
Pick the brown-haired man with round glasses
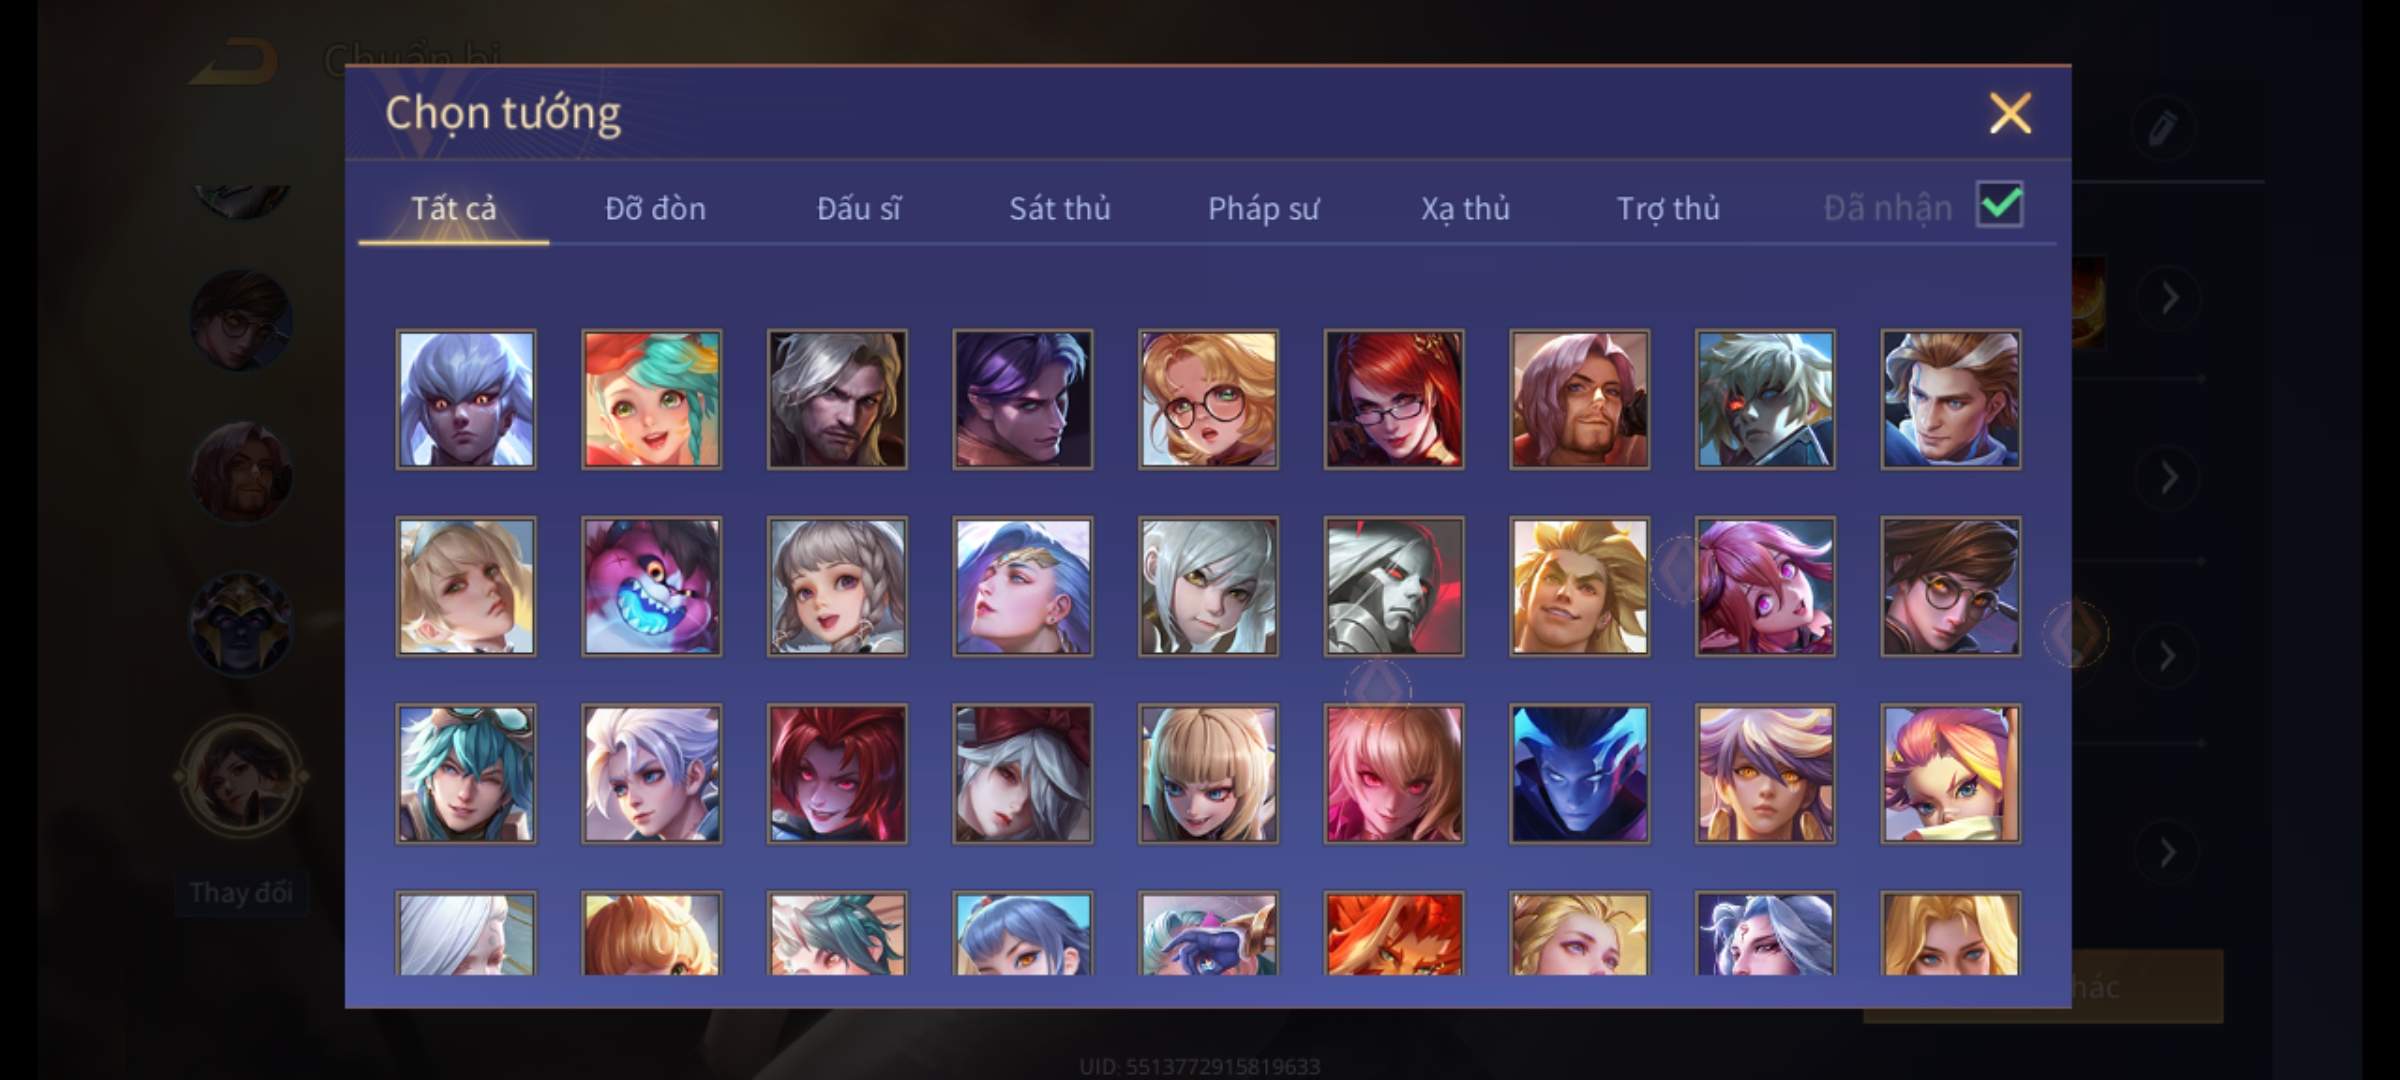click(x=1950, y=586)
